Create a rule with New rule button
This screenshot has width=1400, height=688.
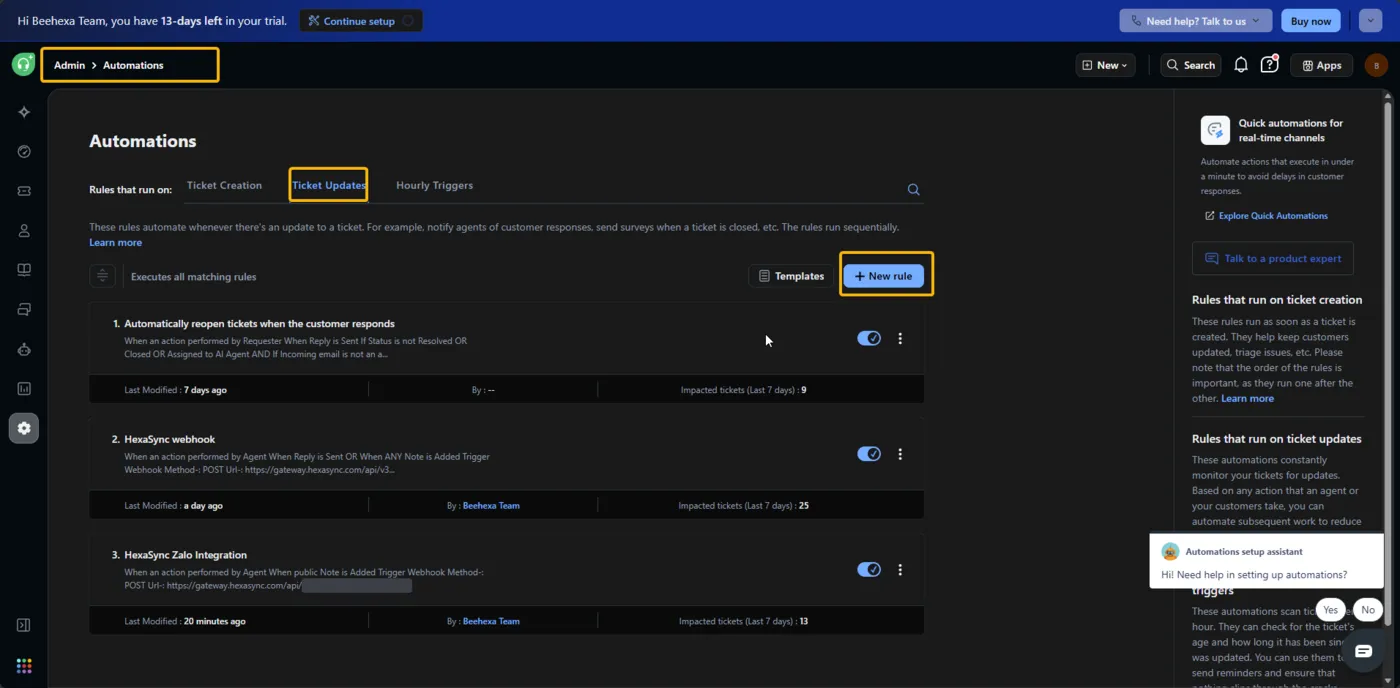[884, 276]
